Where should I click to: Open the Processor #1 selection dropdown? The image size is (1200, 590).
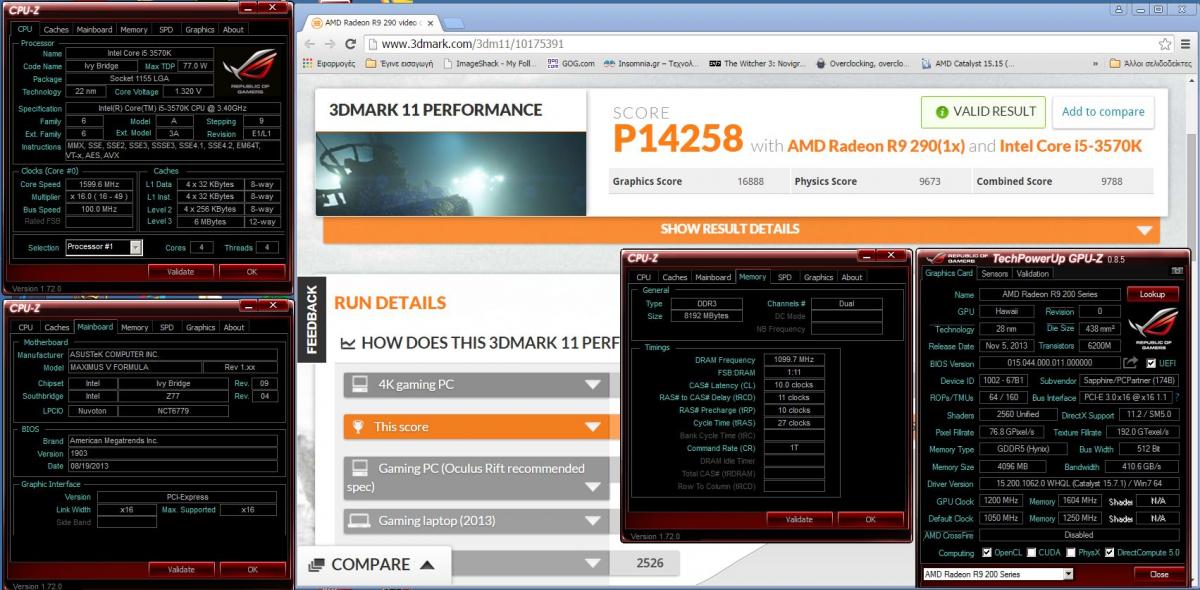coord(104,247)
